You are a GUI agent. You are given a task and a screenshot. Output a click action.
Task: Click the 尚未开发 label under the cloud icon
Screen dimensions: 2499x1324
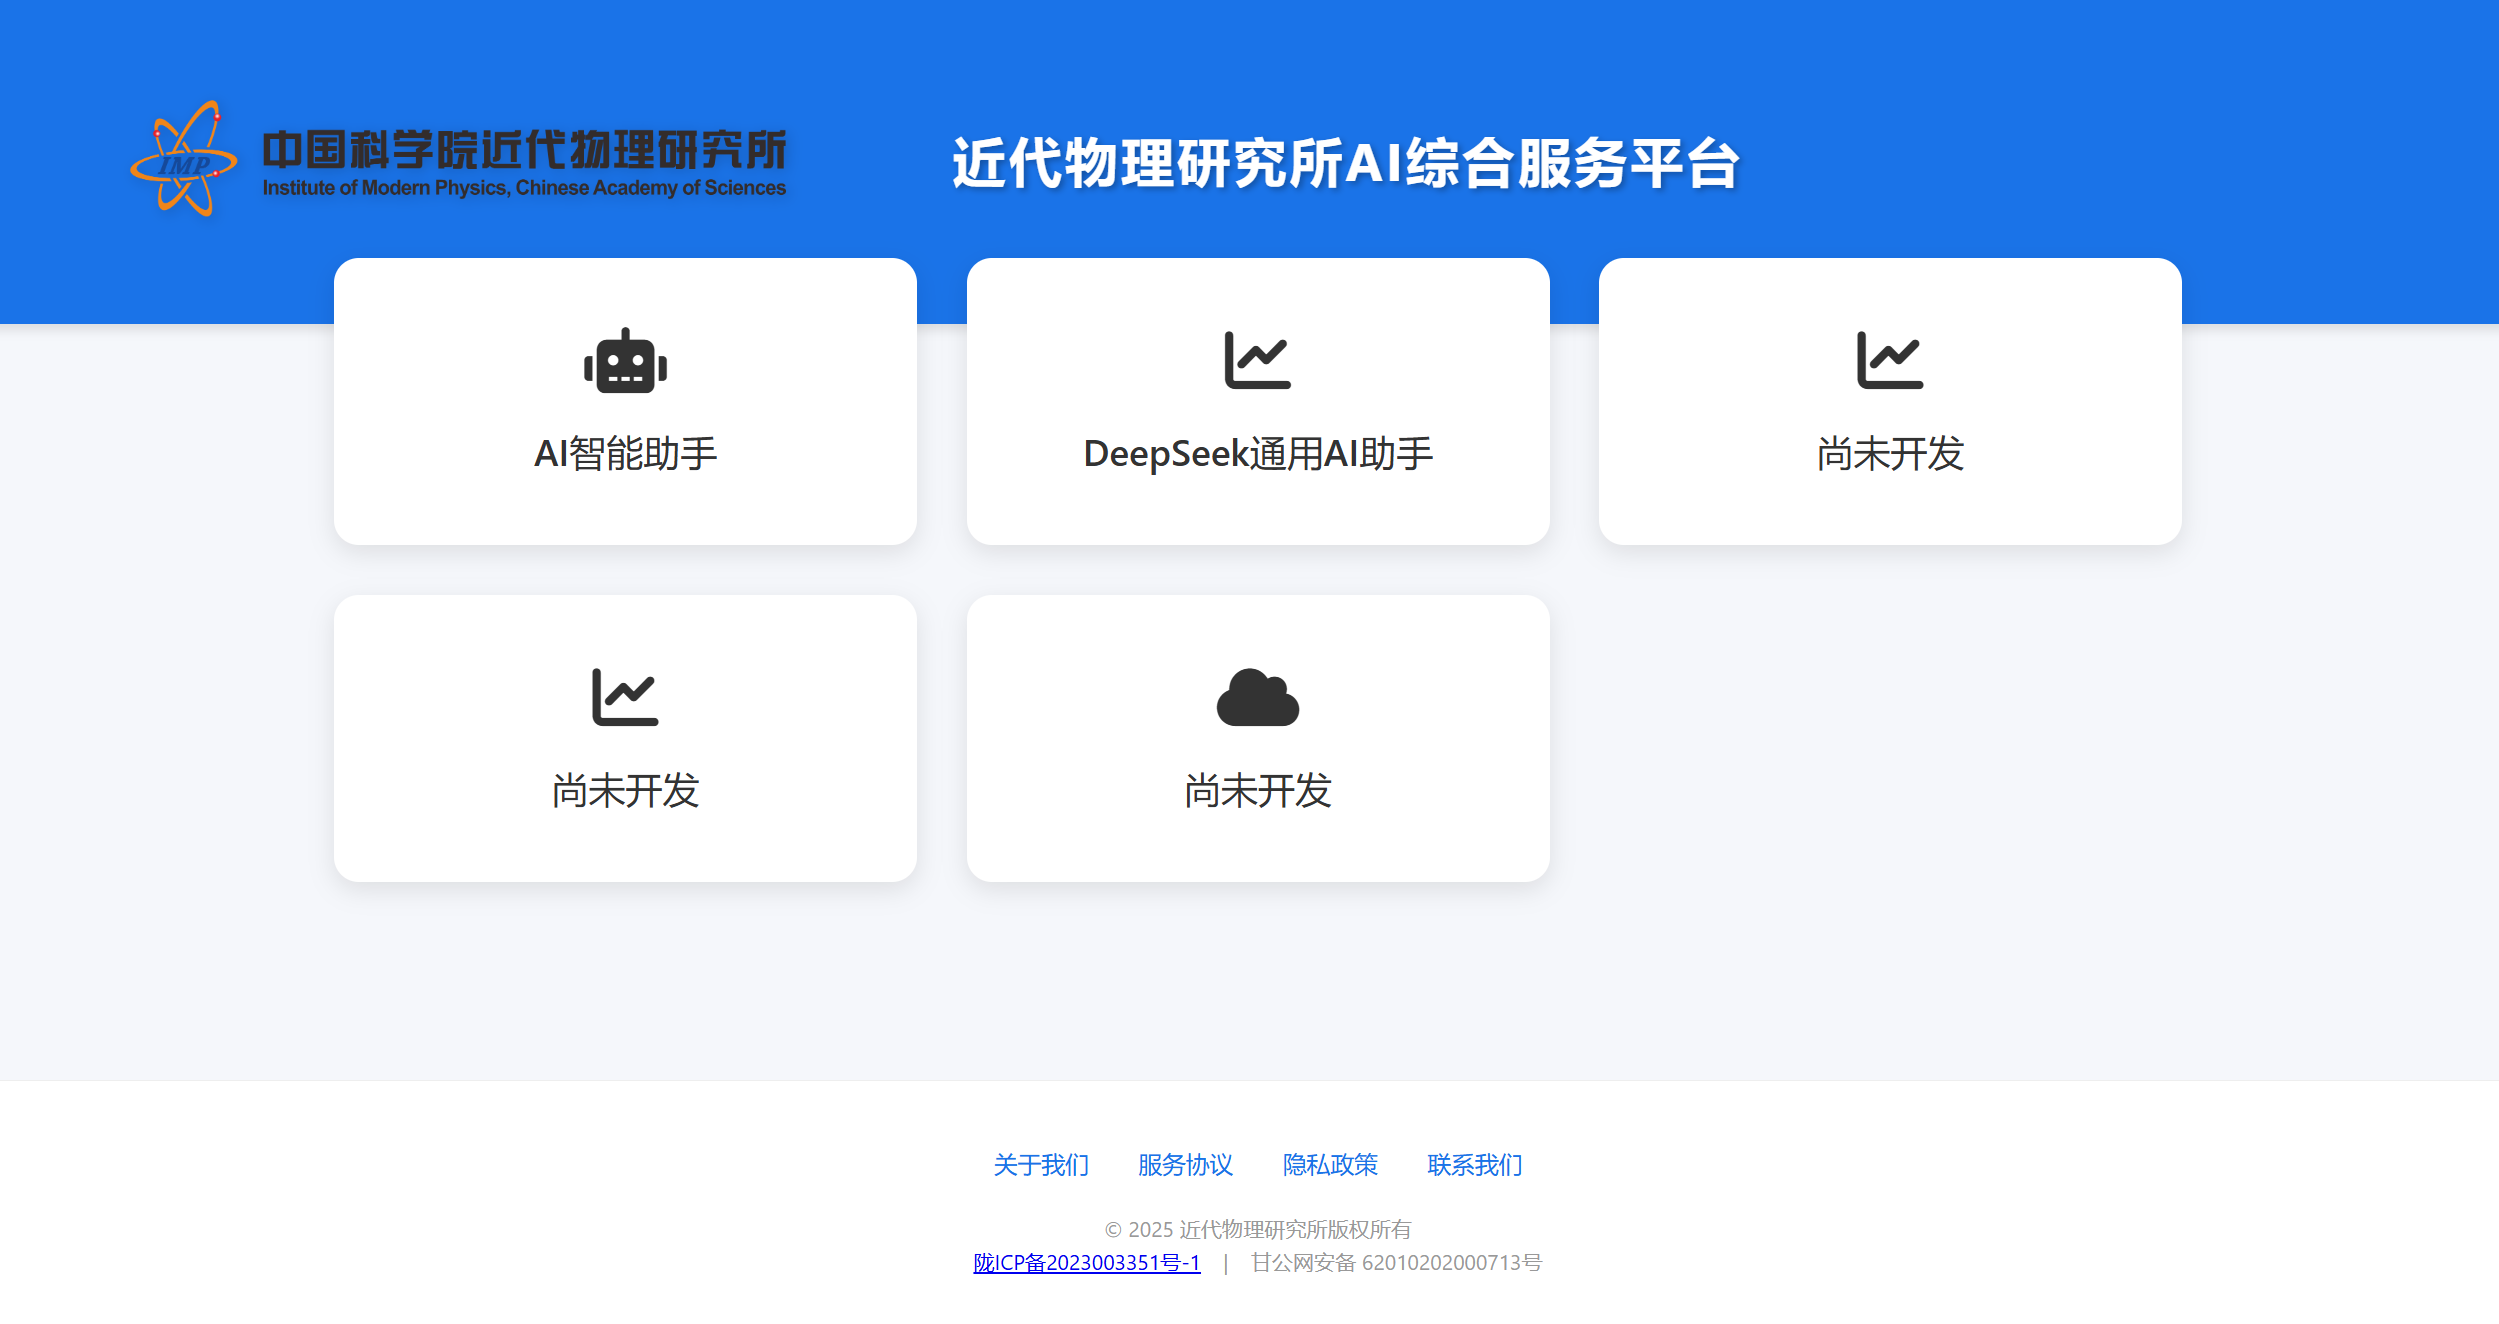(1257, 791)
